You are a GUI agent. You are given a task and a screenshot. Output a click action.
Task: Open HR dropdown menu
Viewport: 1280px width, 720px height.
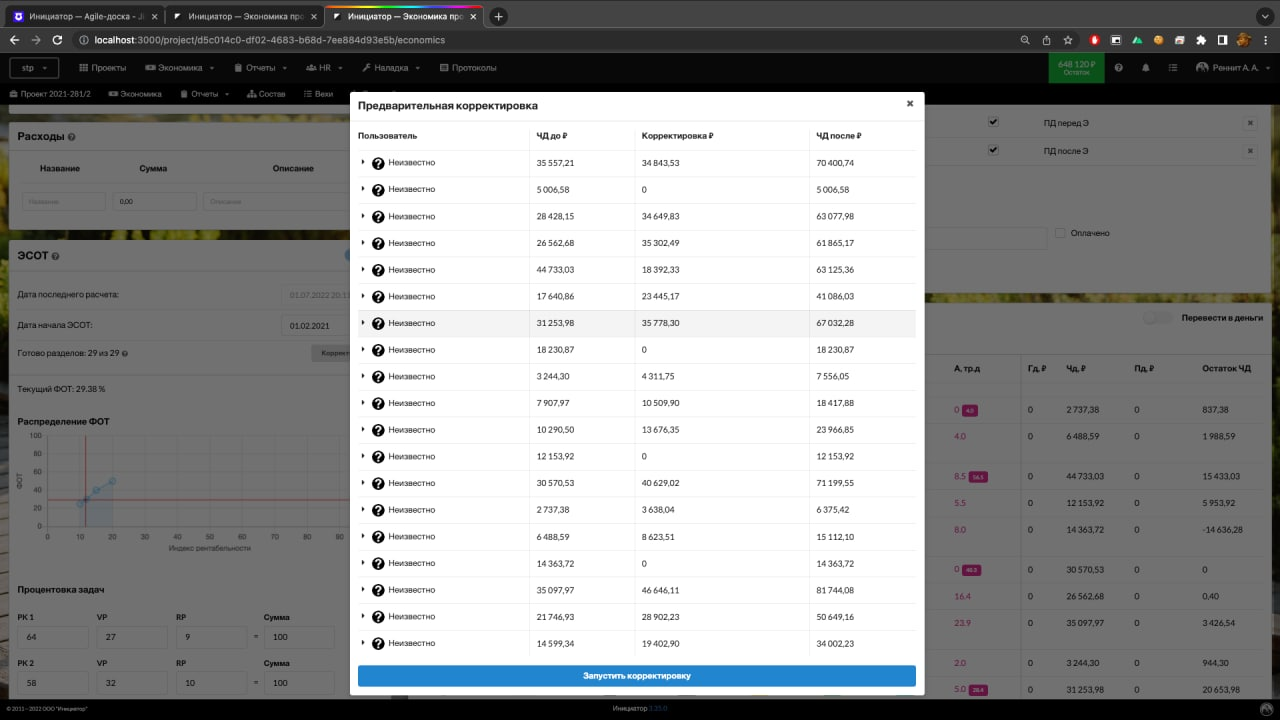[325, 68]
